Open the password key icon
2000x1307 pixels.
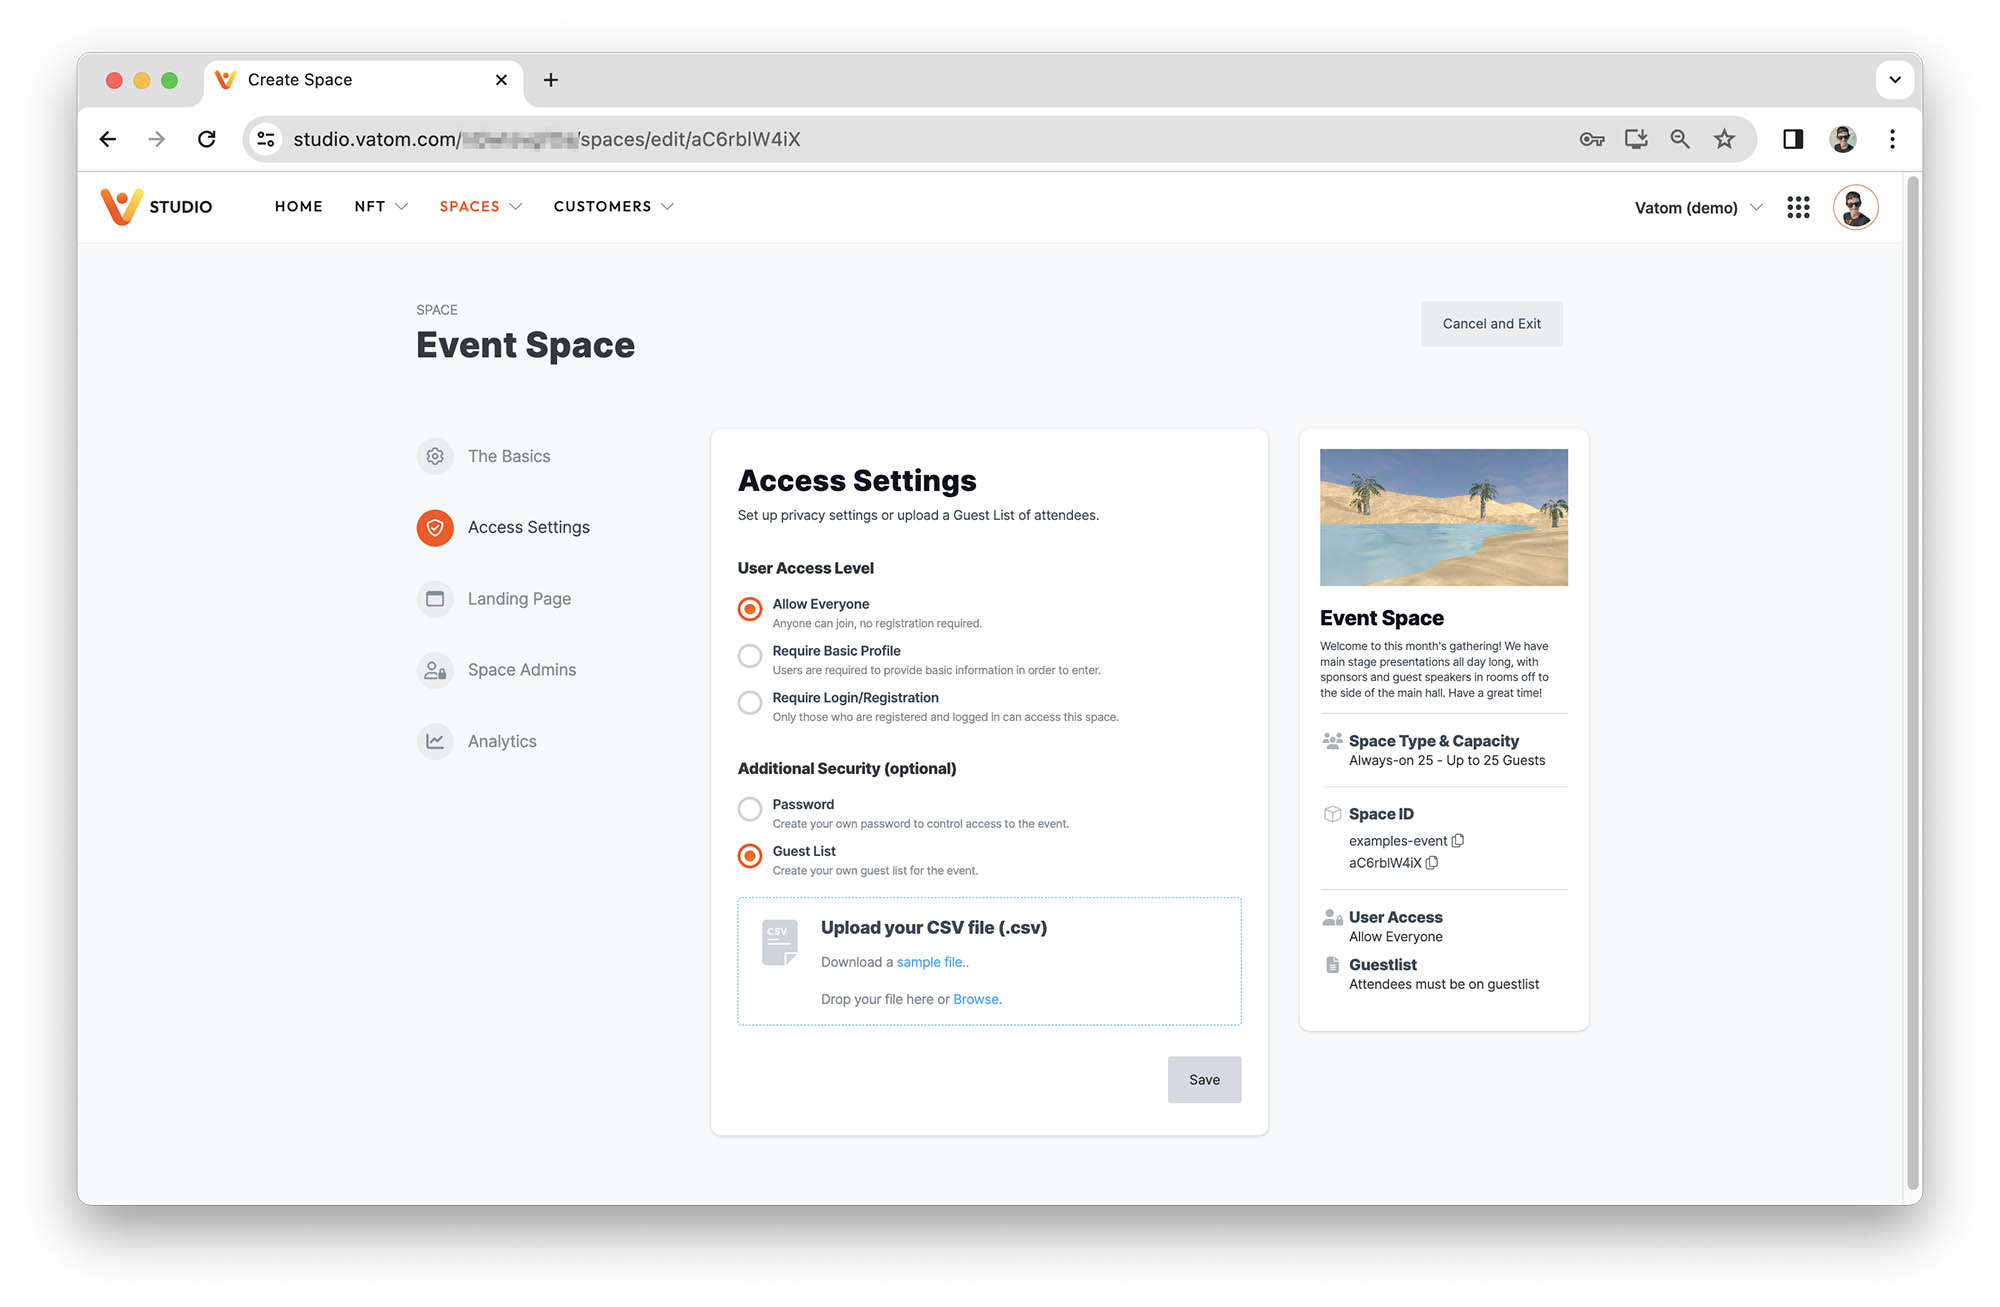(x=1592, y=139)
